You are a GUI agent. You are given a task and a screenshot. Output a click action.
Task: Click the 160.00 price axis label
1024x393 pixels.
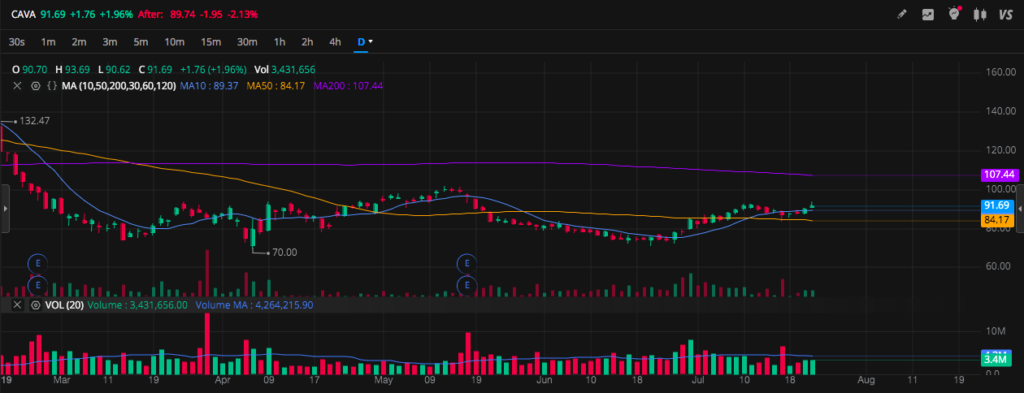click(1000, 72)
